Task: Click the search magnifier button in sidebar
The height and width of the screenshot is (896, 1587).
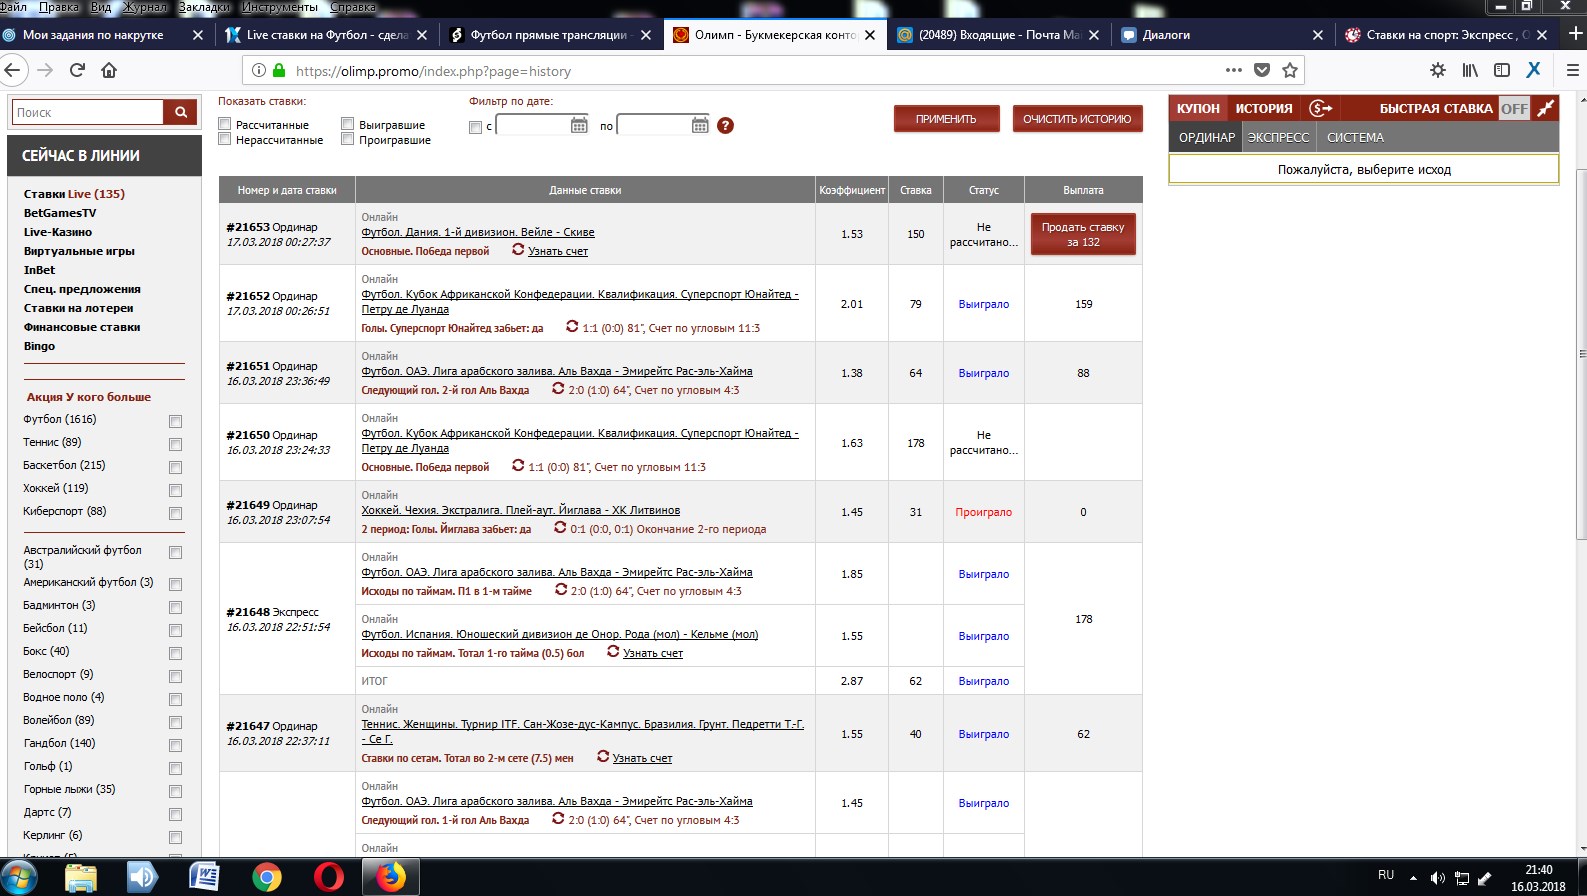Action: (181, 112)
